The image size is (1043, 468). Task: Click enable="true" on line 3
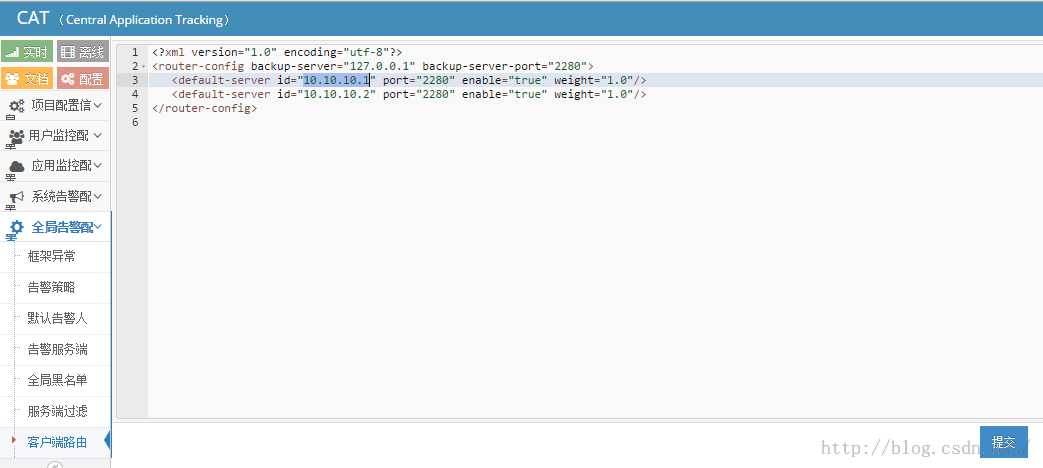pos(504,80)
